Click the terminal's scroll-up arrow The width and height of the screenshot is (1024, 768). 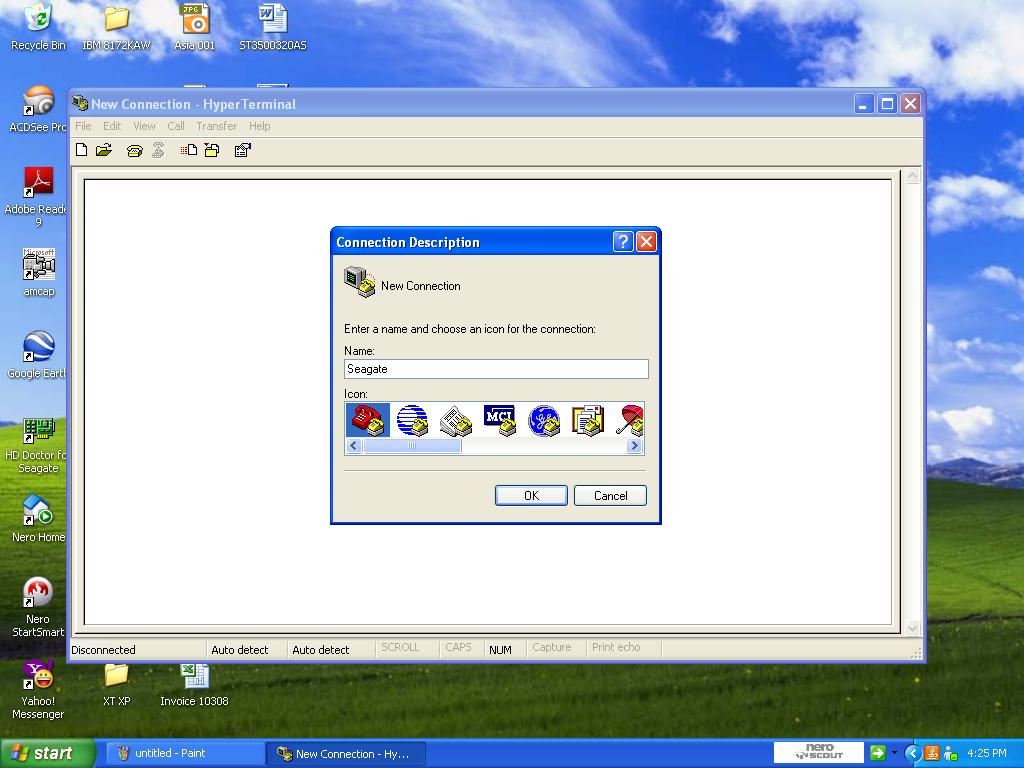912,176
